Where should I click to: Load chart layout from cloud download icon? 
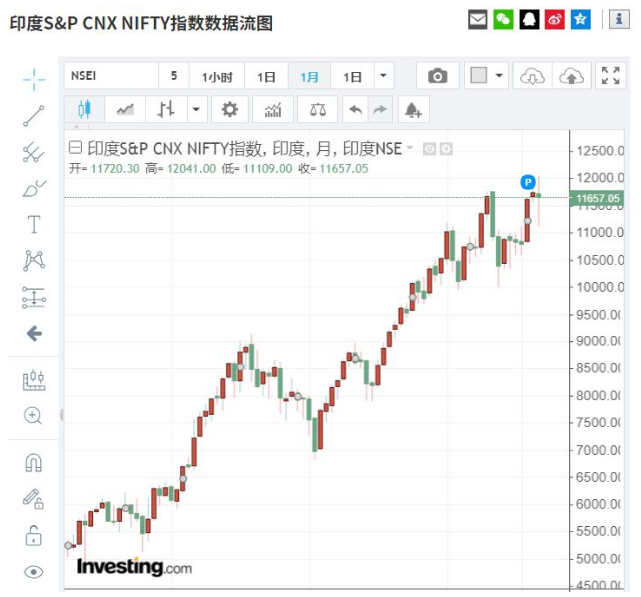coord(532,76)
